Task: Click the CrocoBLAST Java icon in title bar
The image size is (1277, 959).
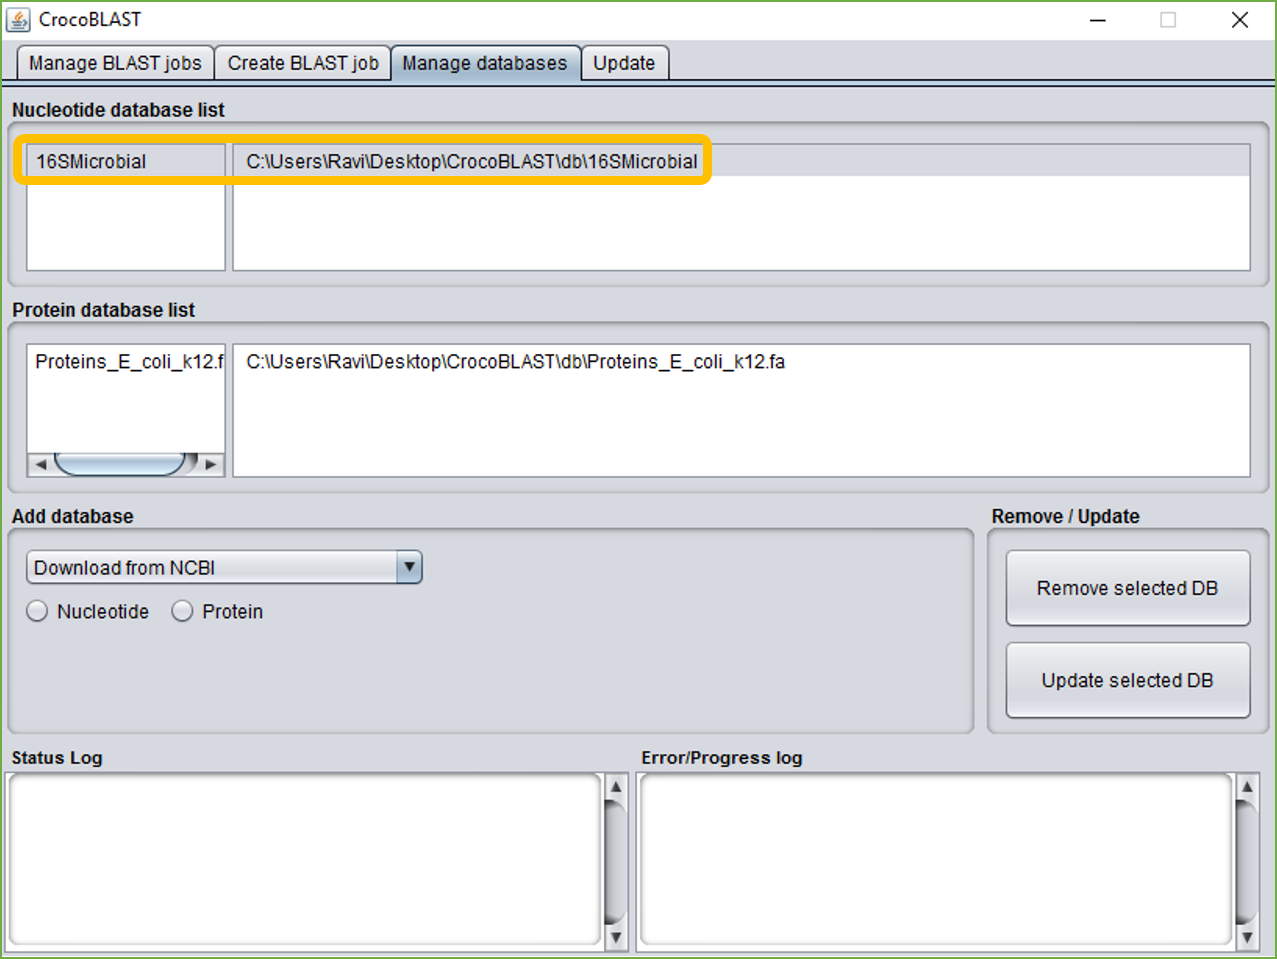Action: (18, 19)
